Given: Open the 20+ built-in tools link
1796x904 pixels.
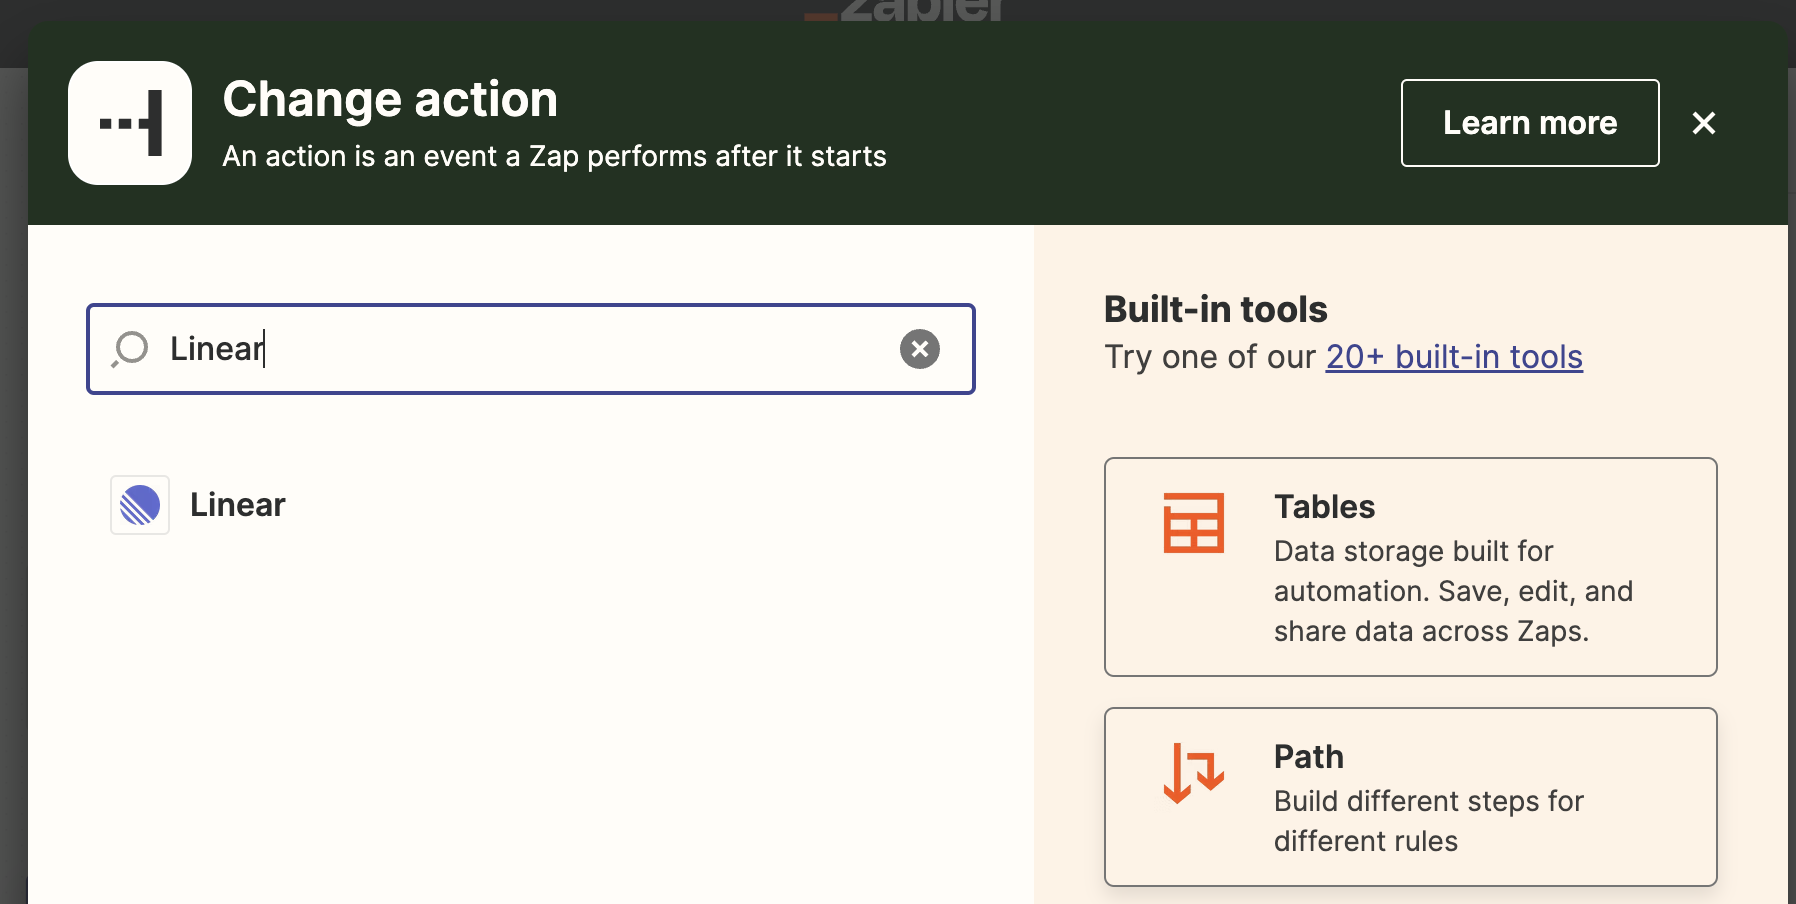Looking at the screenshot, I should coord(1454,357).
